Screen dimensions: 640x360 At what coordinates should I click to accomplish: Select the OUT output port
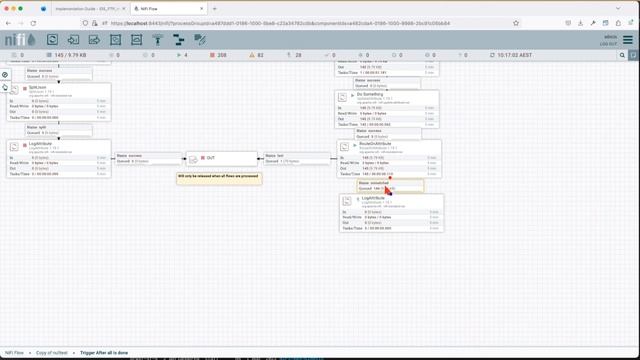point(222,159)
